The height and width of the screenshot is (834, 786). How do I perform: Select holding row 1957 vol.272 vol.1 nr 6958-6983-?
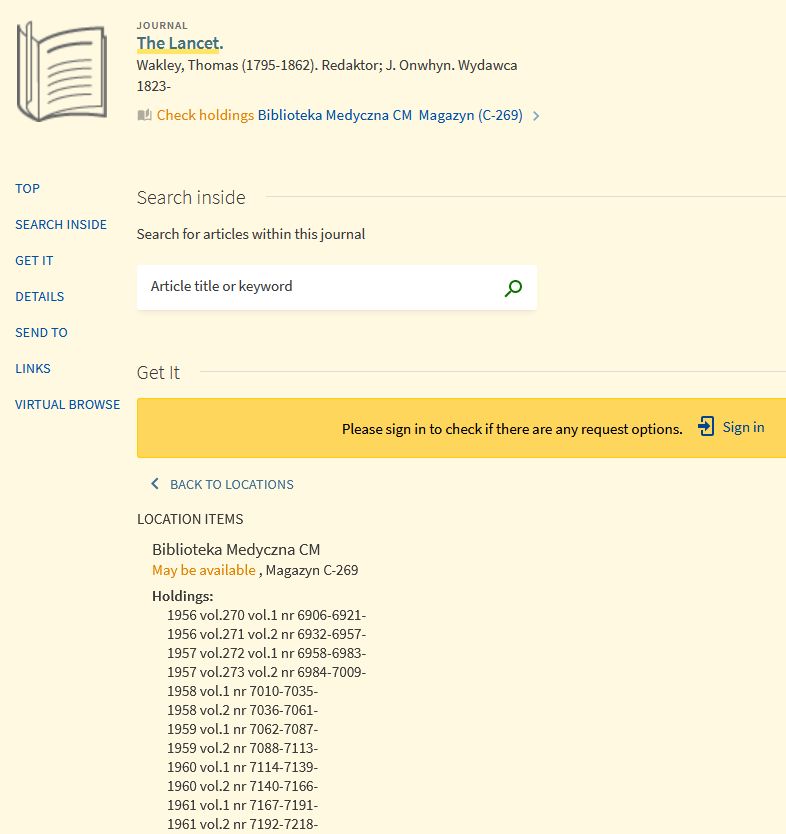click(266, 653)
